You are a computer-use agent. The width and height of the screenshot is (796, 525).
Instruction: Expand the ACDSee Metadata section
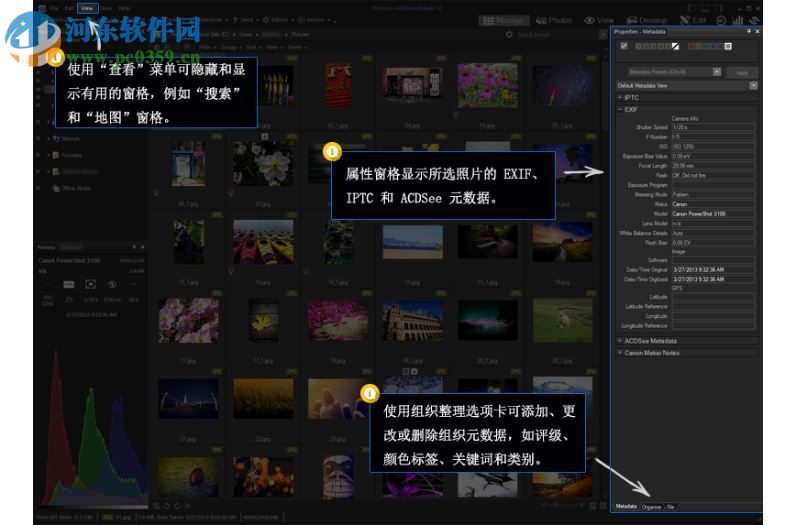pos(619,341)
